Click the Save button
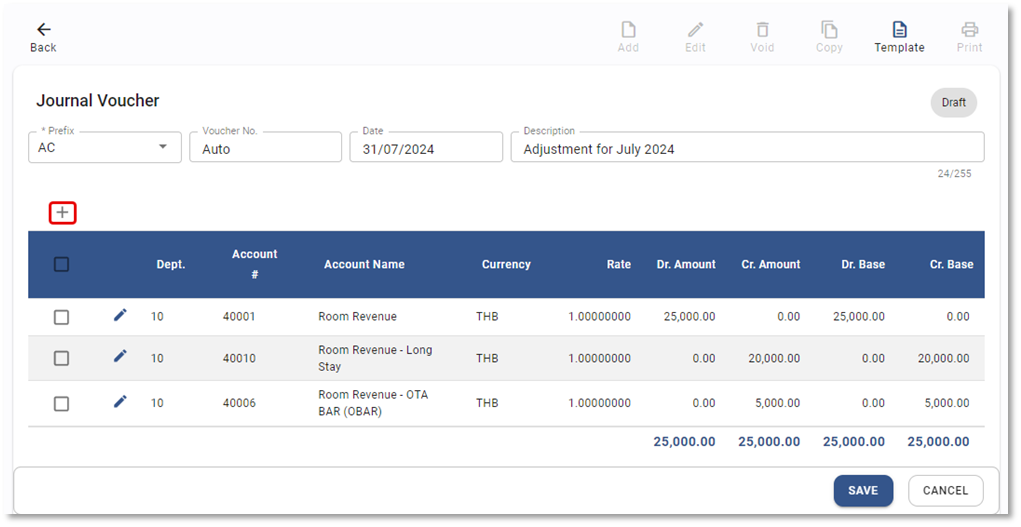 [x=862, y=490]
